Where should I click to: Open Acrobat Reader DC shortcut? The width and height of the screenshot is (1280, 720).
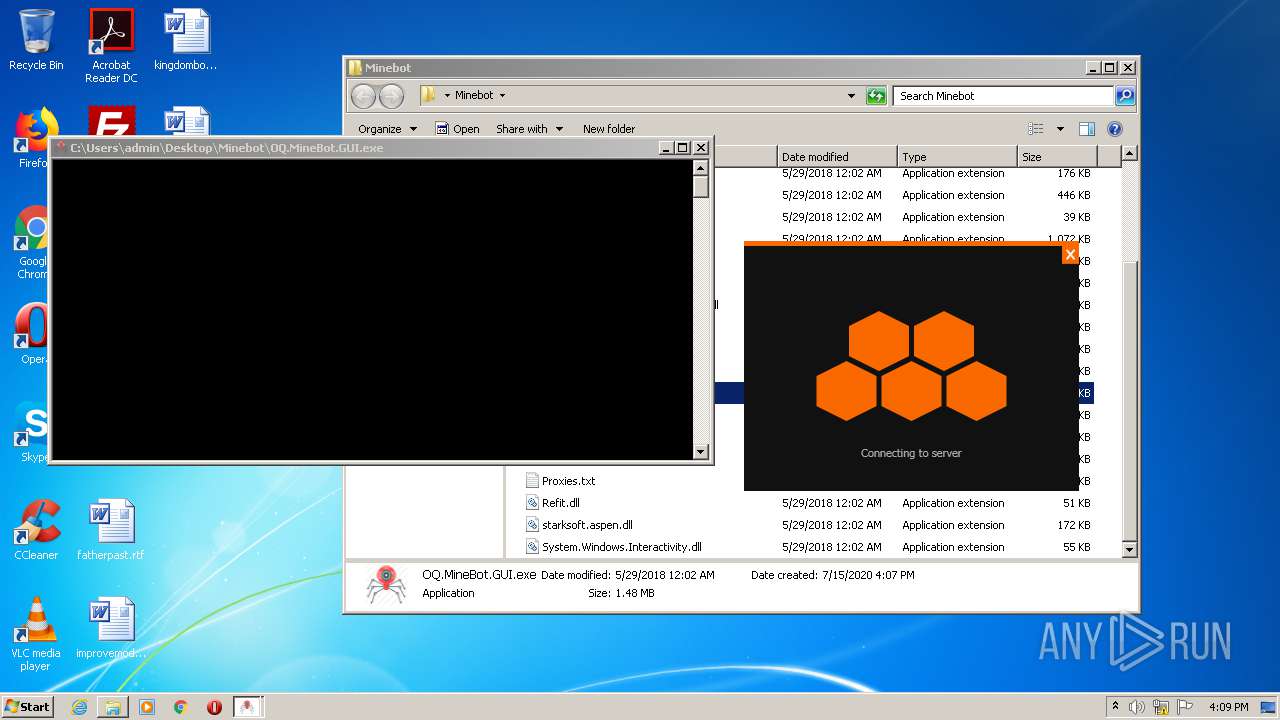[x=111, y=46]
